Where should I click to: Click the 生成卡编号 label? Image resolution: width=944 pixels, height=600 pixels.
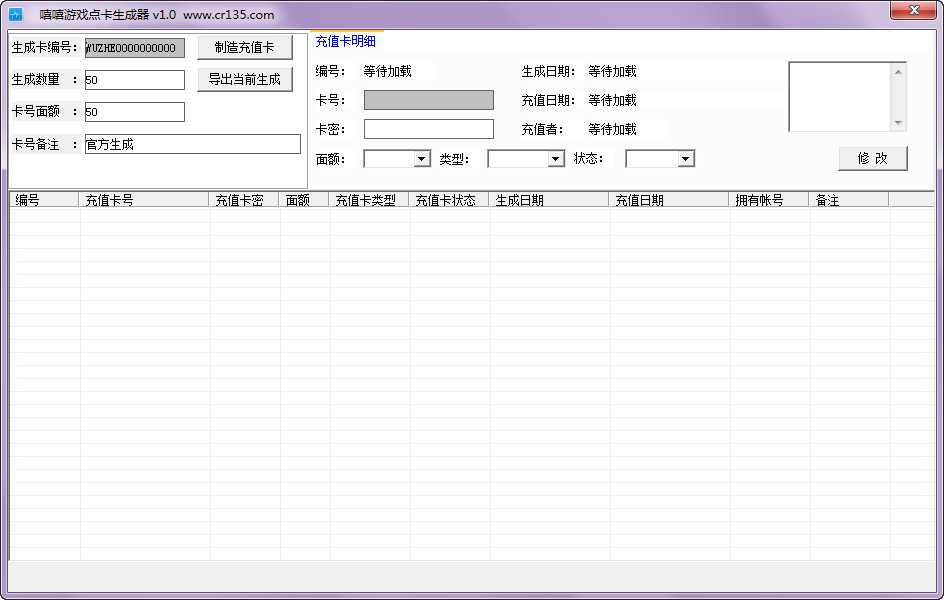point(45,48)
